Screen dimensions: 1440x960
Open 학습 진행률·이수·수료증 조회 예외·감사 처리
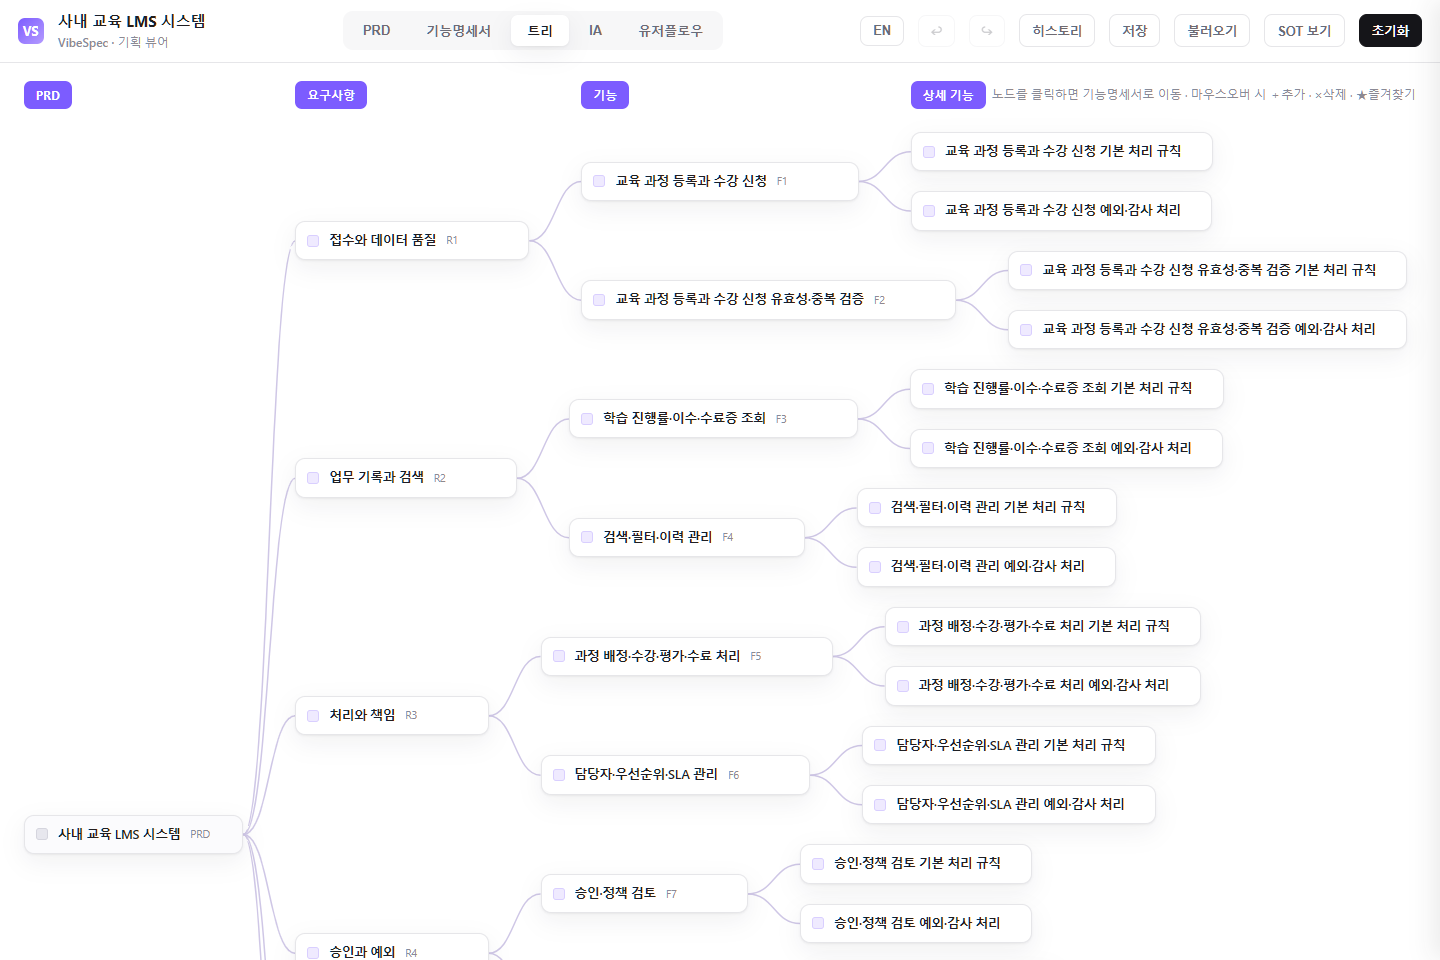coord(1066,448)
